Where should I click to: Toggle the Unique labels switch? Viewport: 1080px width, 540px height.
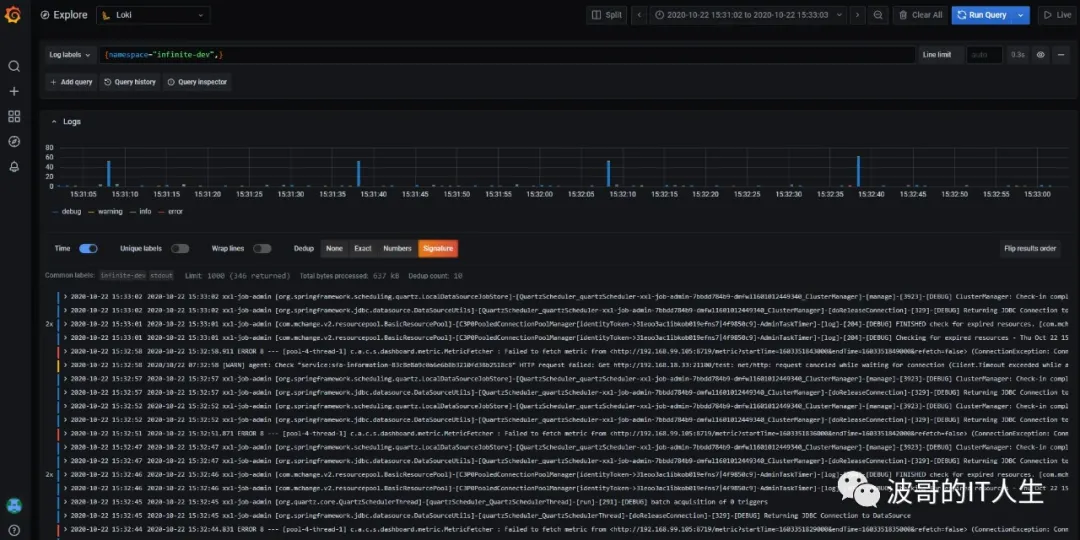coord(180,249)
